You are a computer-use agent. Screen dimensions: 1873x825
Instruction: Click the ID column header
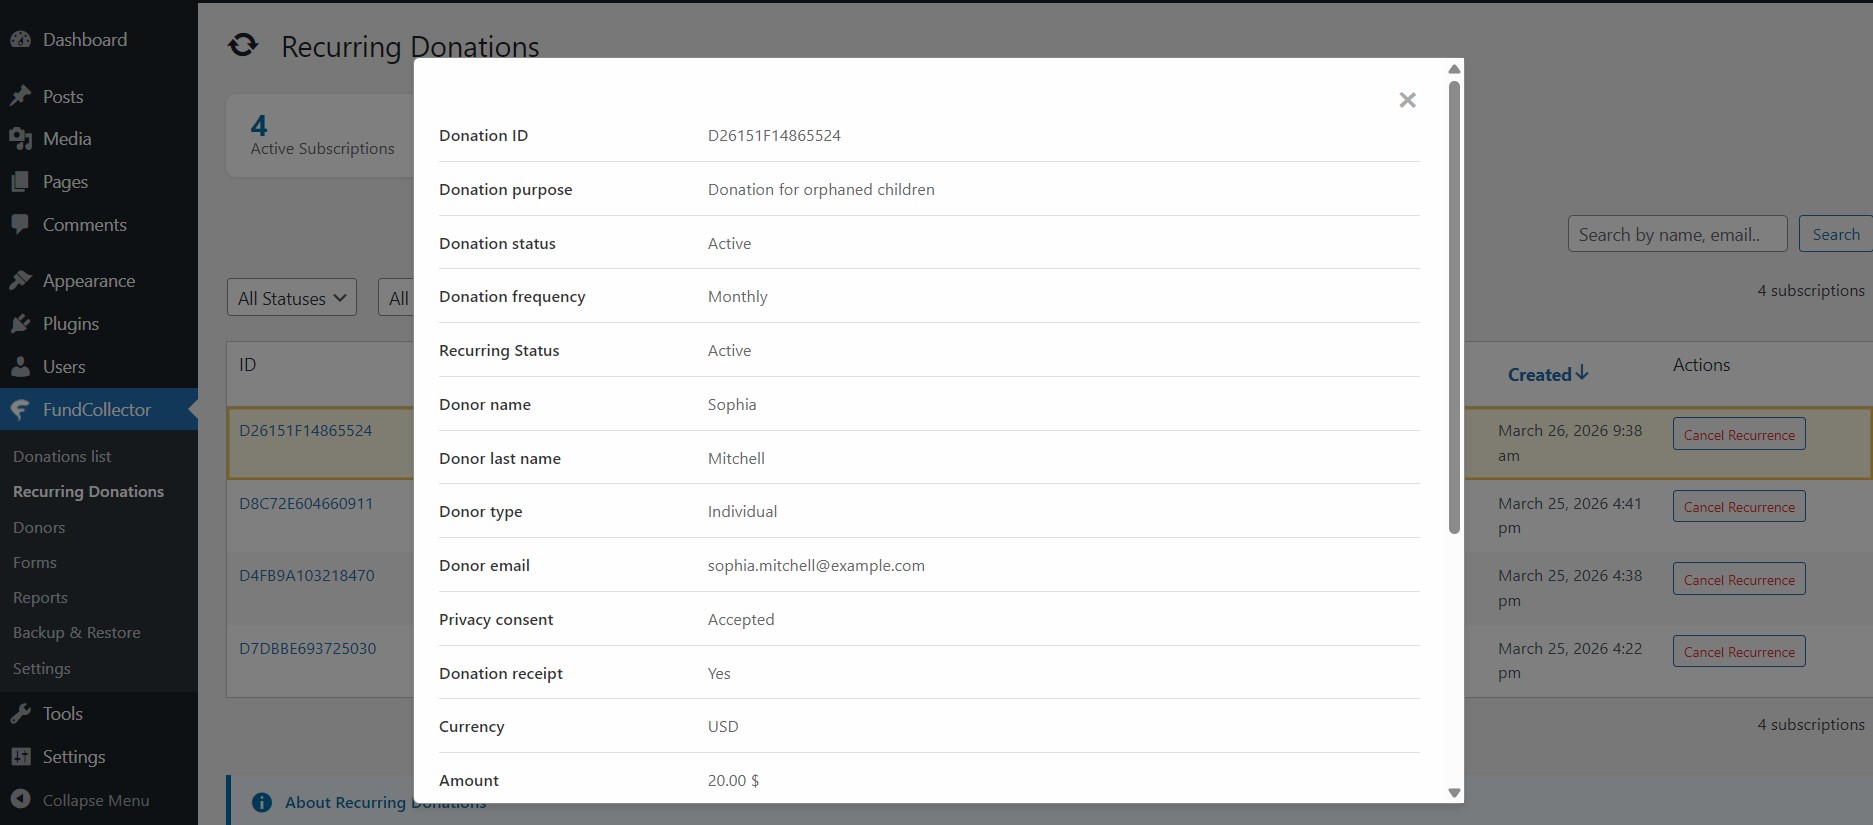pyautogui.click(x=248, y=365)
